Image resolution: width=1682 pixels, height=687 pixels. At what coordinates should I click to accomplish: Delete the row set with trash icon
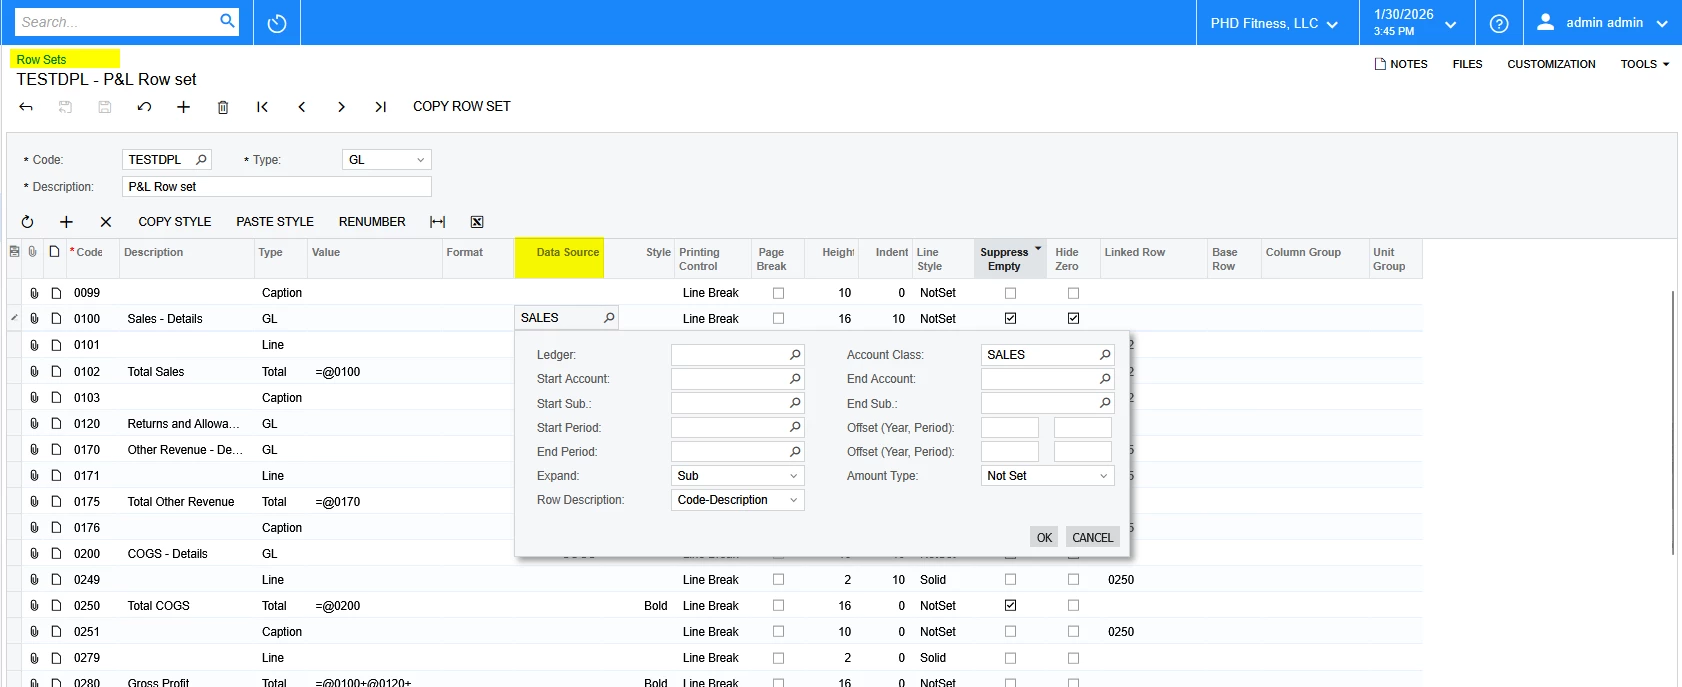[x=223, y=107]
